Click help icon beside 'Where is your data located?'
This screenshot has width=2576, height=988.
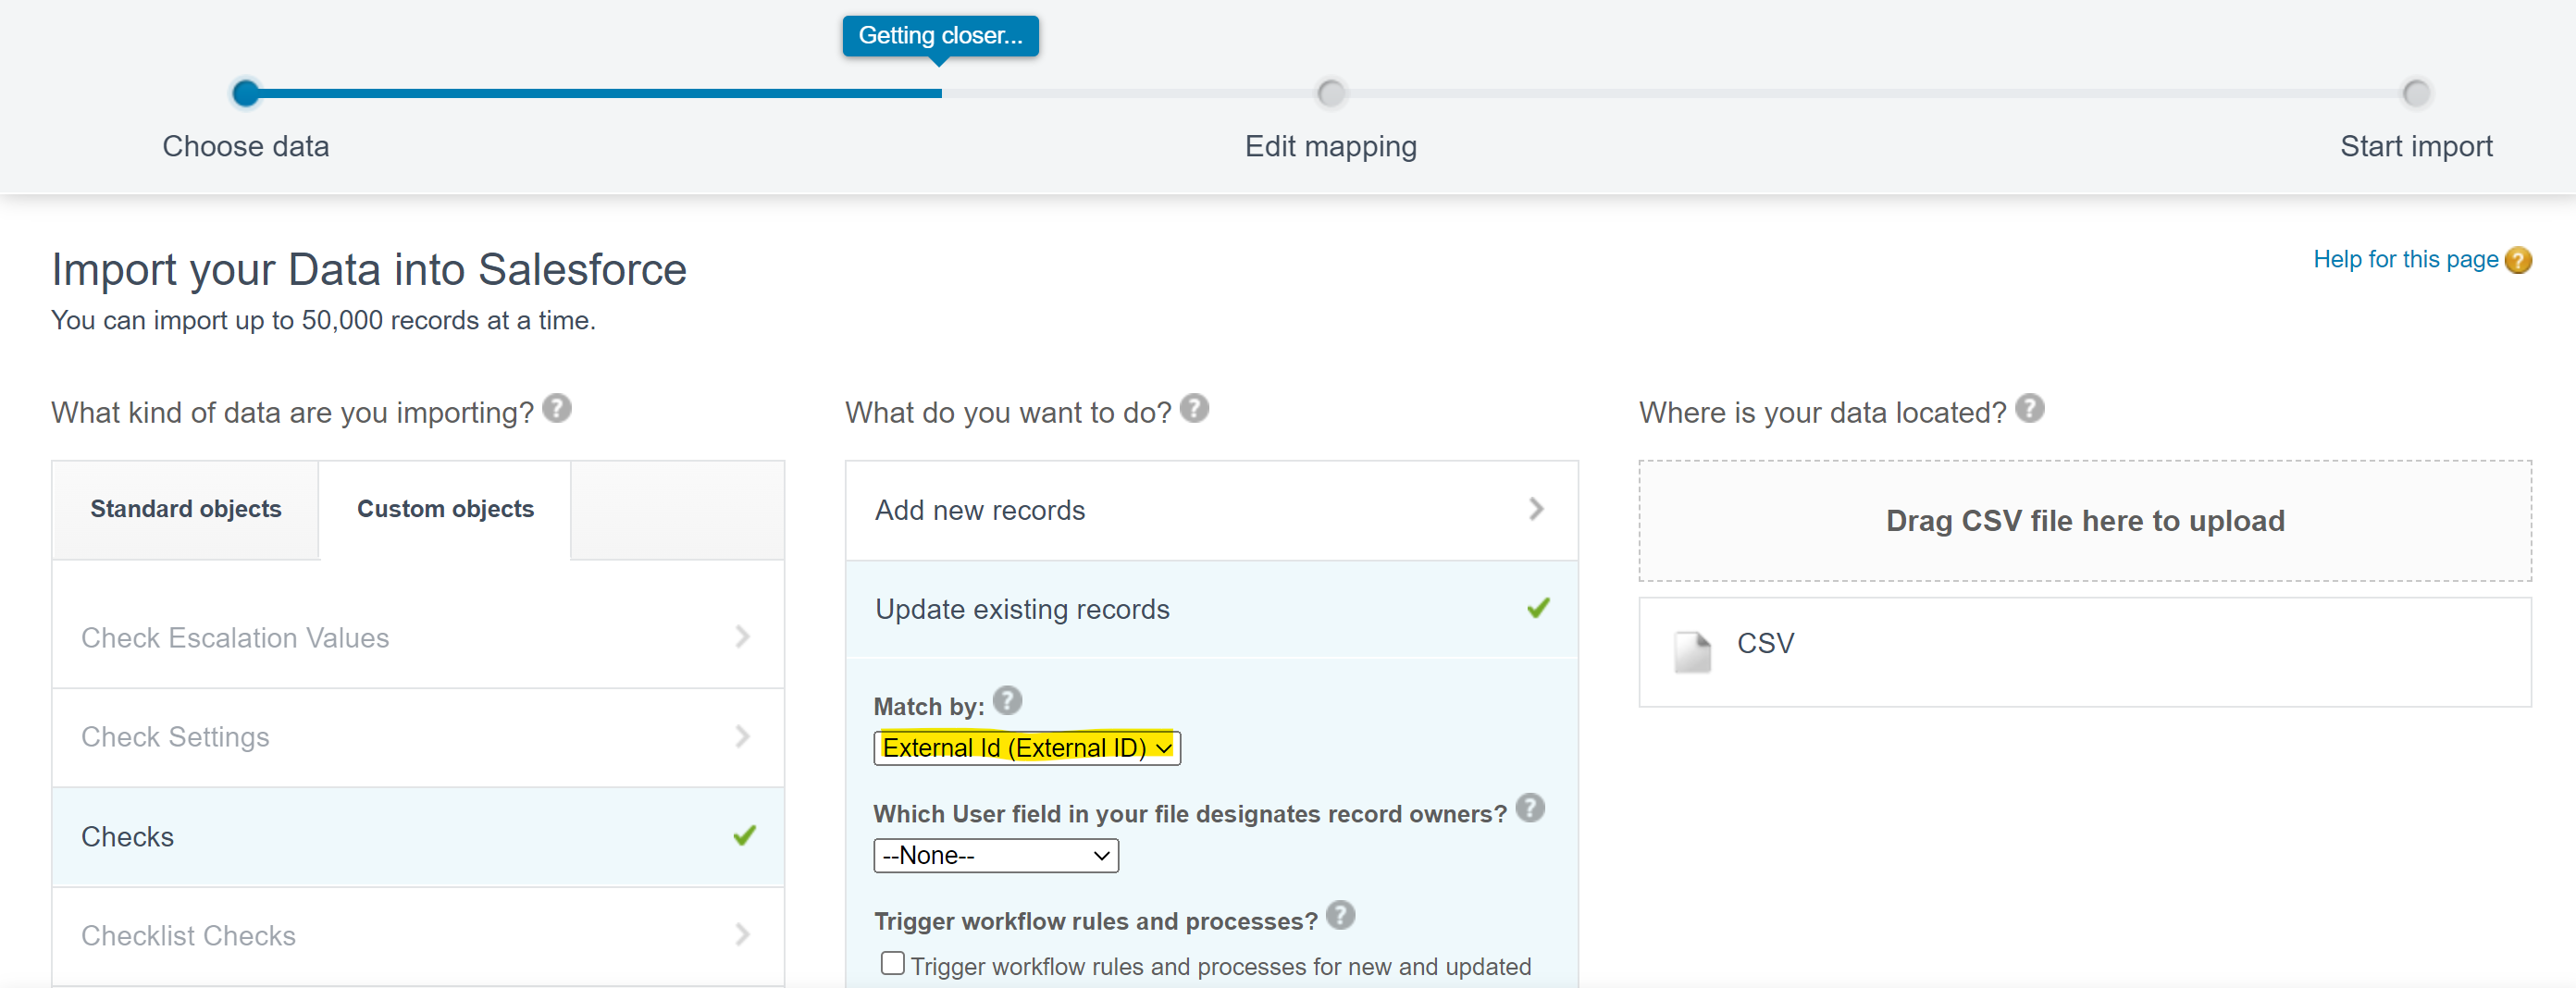(2029, 409)
